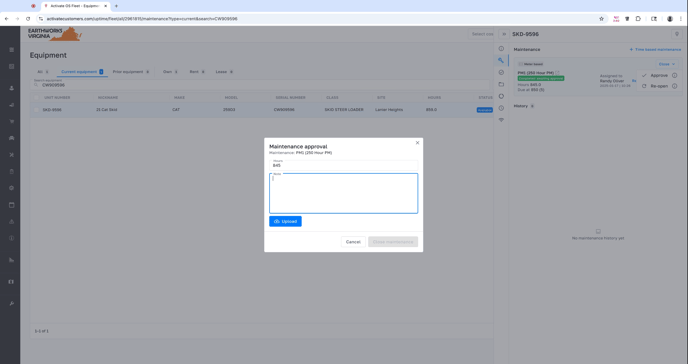688x364 pixels.
Task: Click the Hours field showing 845
Action: tap(343, 165)
